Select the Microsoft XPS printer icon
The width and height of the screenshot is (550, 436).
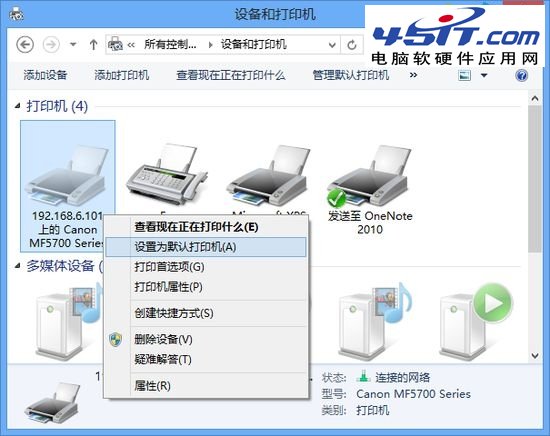click(268, 175)
